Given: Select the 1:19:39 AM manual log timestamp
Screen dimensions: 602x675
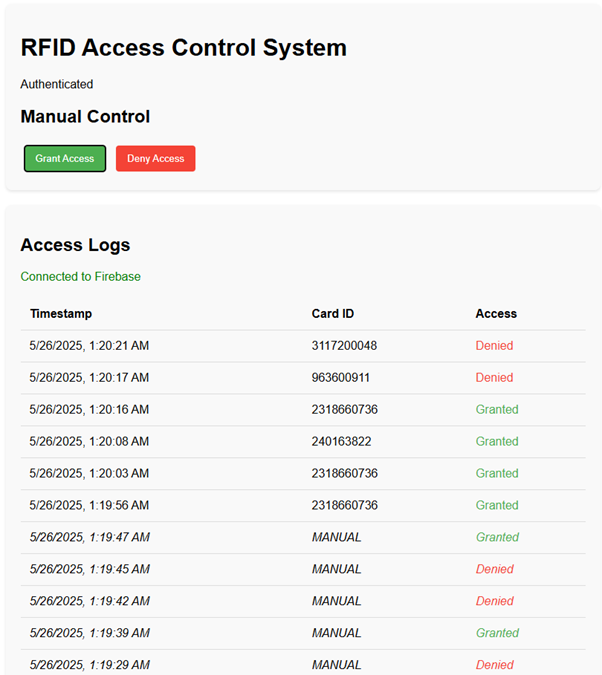Looking at the screenshot, I should coord(89,633).
